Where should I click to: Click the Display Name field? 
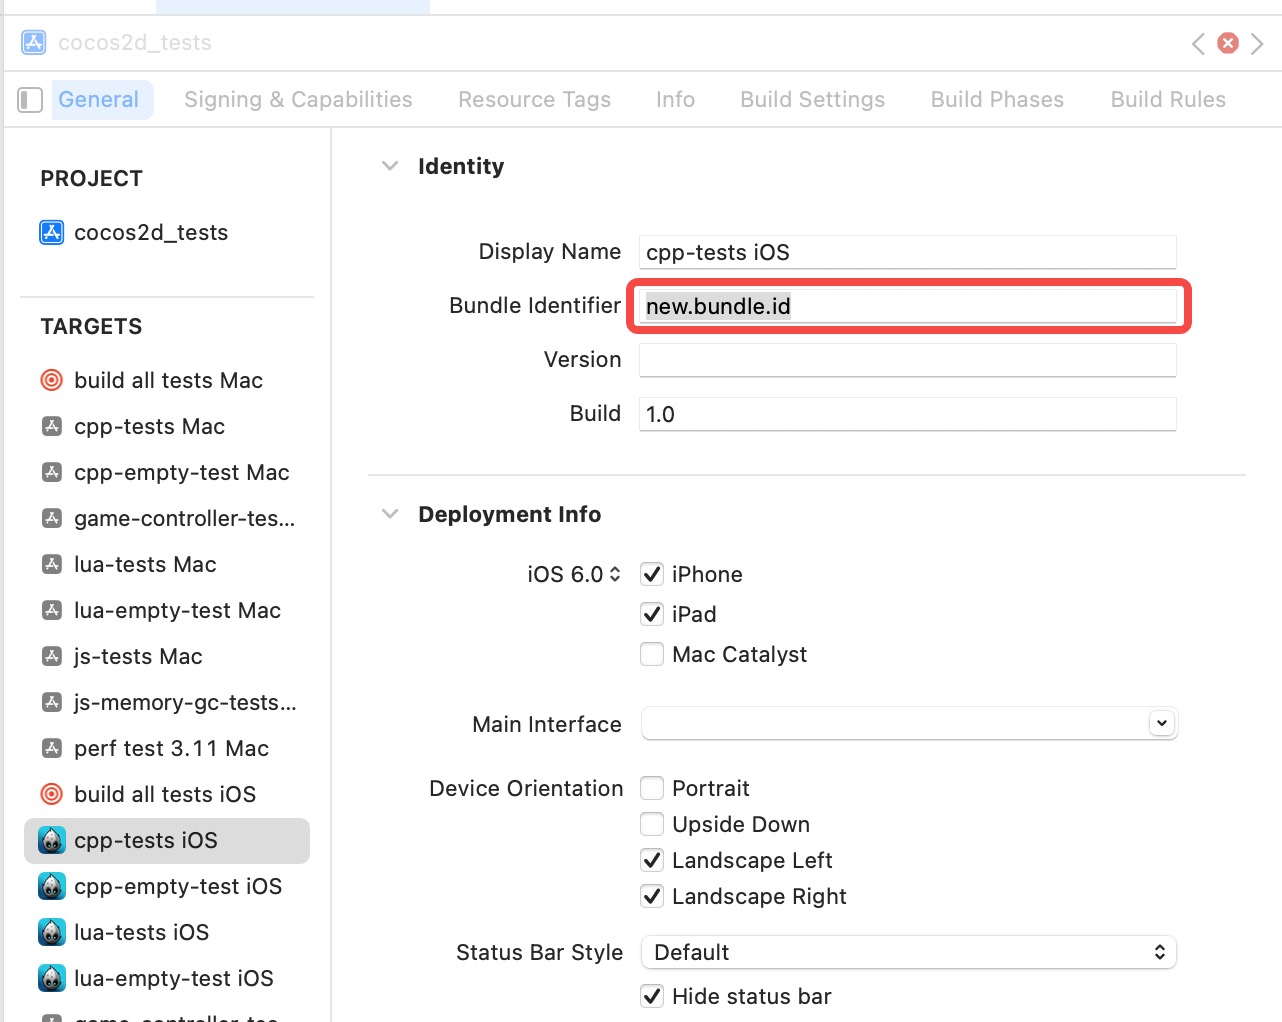(x=908, y=252)
